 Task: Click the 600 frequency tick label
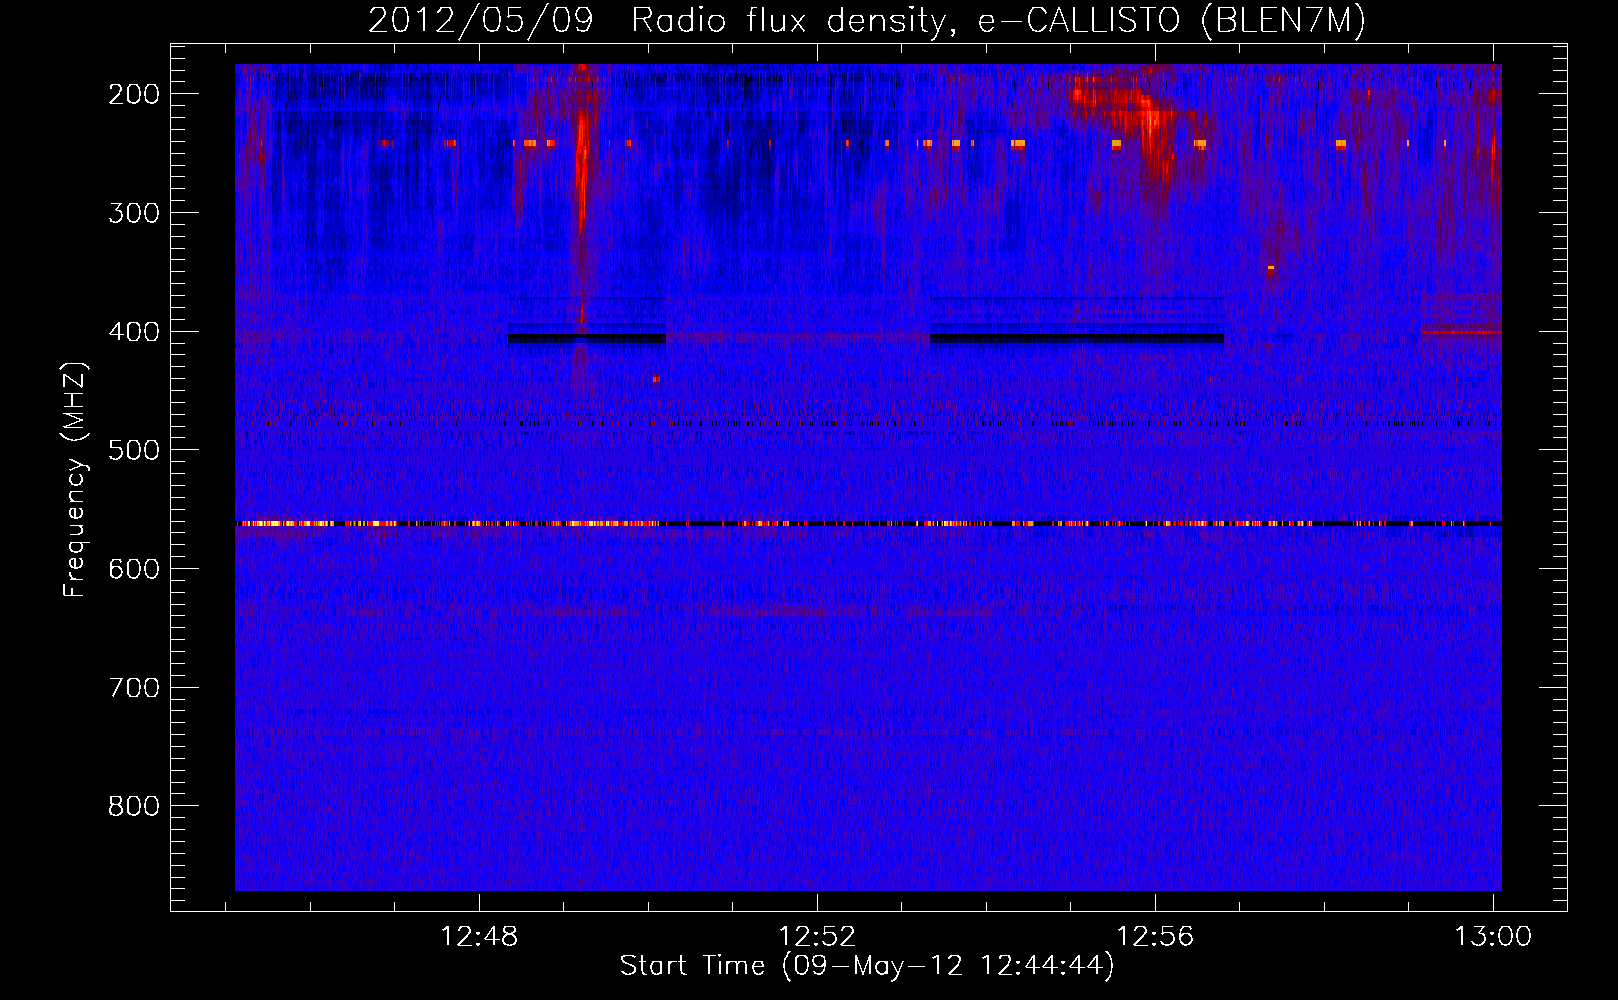134,569
